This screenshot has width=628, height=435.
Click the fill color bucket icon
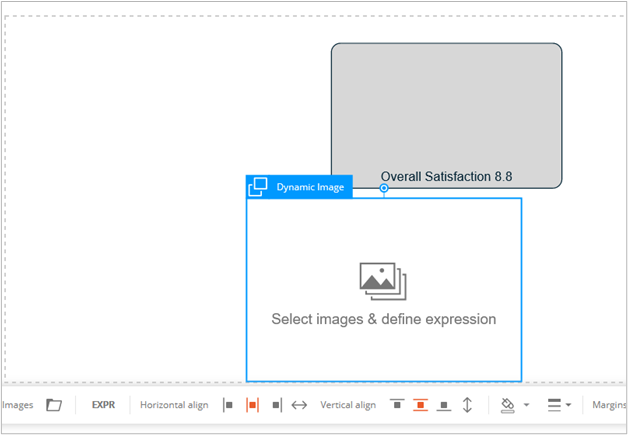tap(507, 405)
